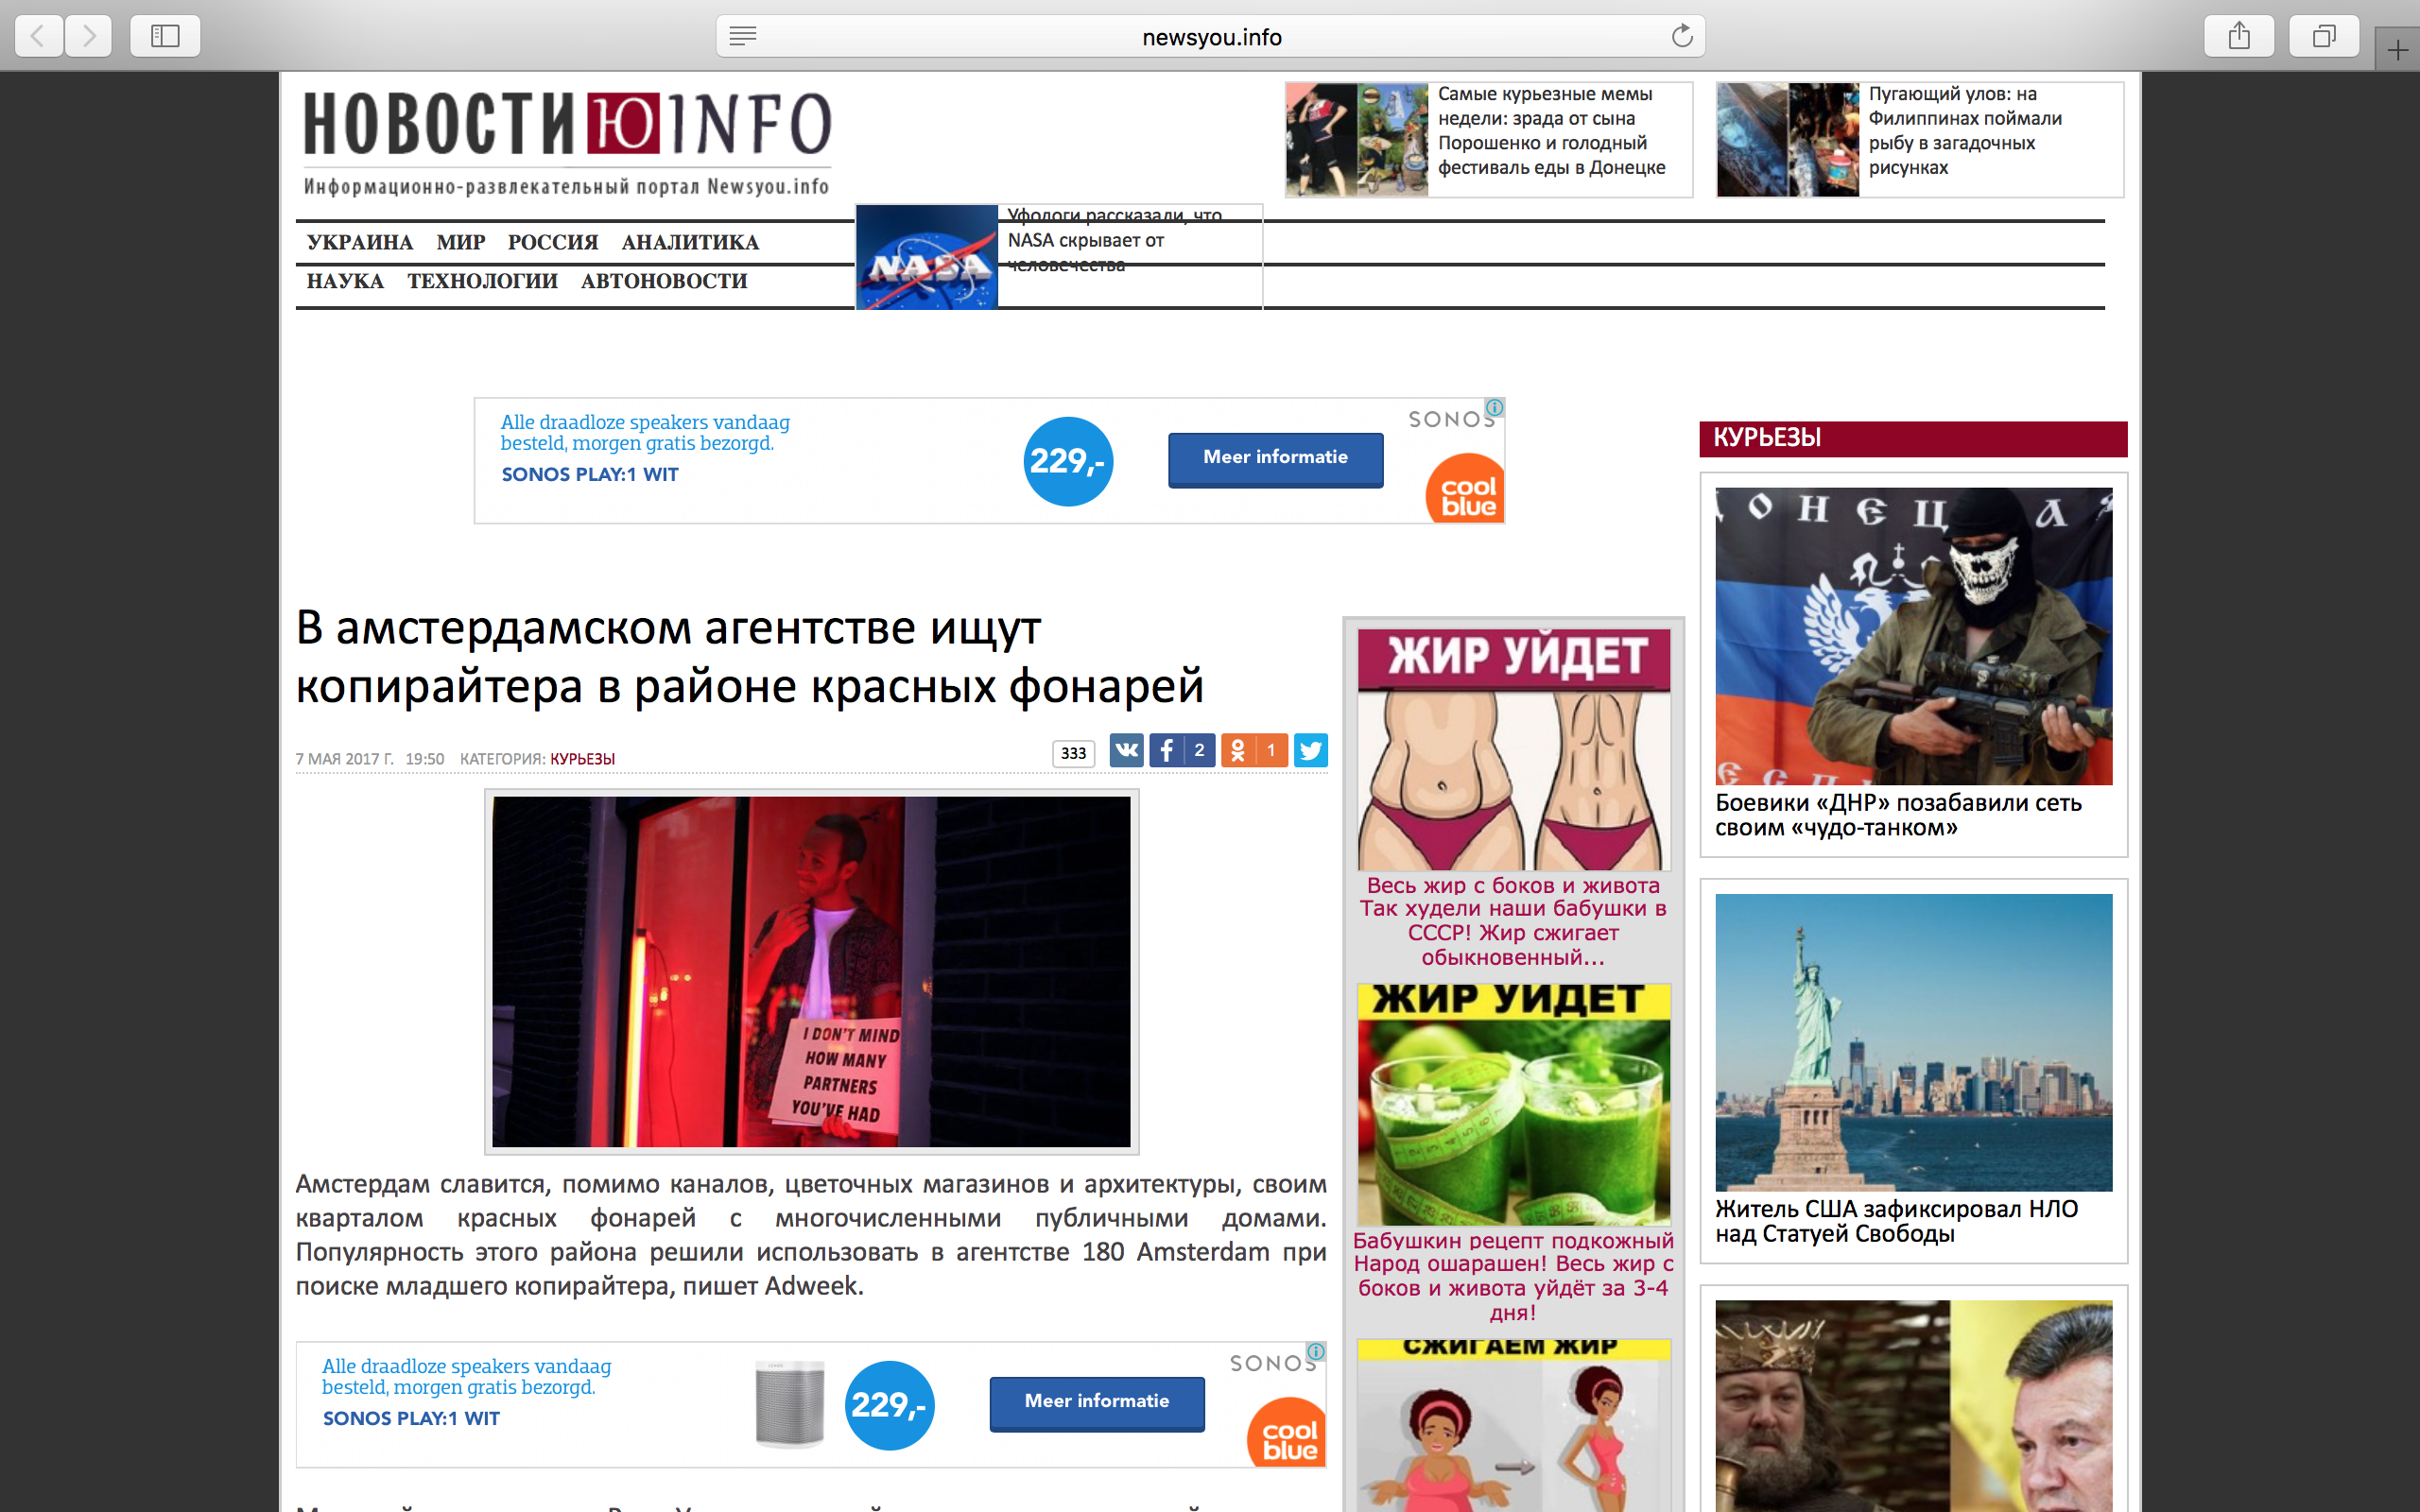
Task: Open the Share icon in toolbar
Action: [2238, 37]
